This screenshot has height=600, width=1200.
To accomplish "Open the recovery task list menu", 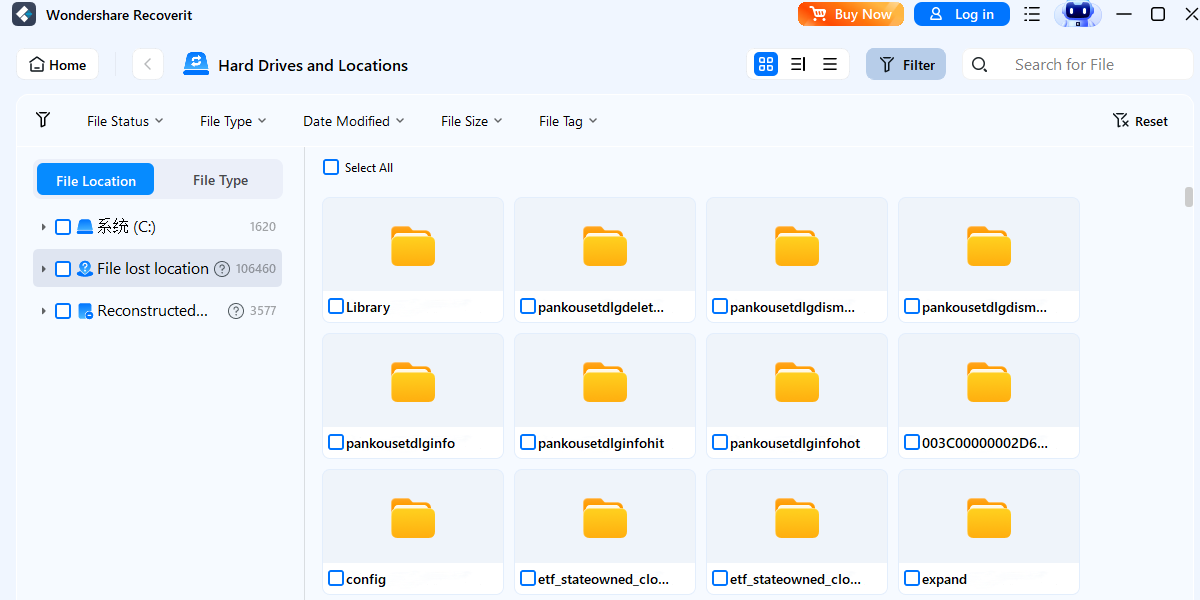I will point(1031,14).
